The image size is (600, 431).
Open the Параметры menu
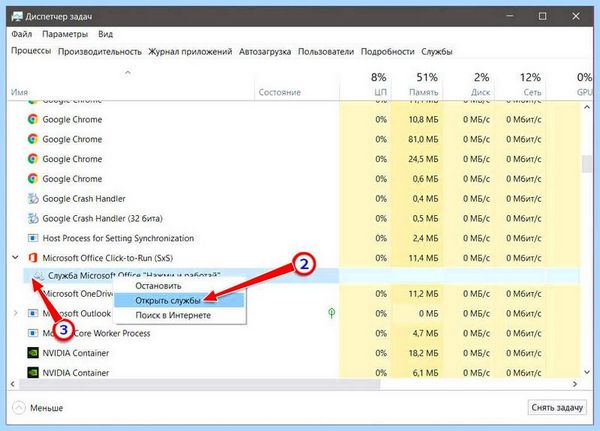(x=65, y=34)
